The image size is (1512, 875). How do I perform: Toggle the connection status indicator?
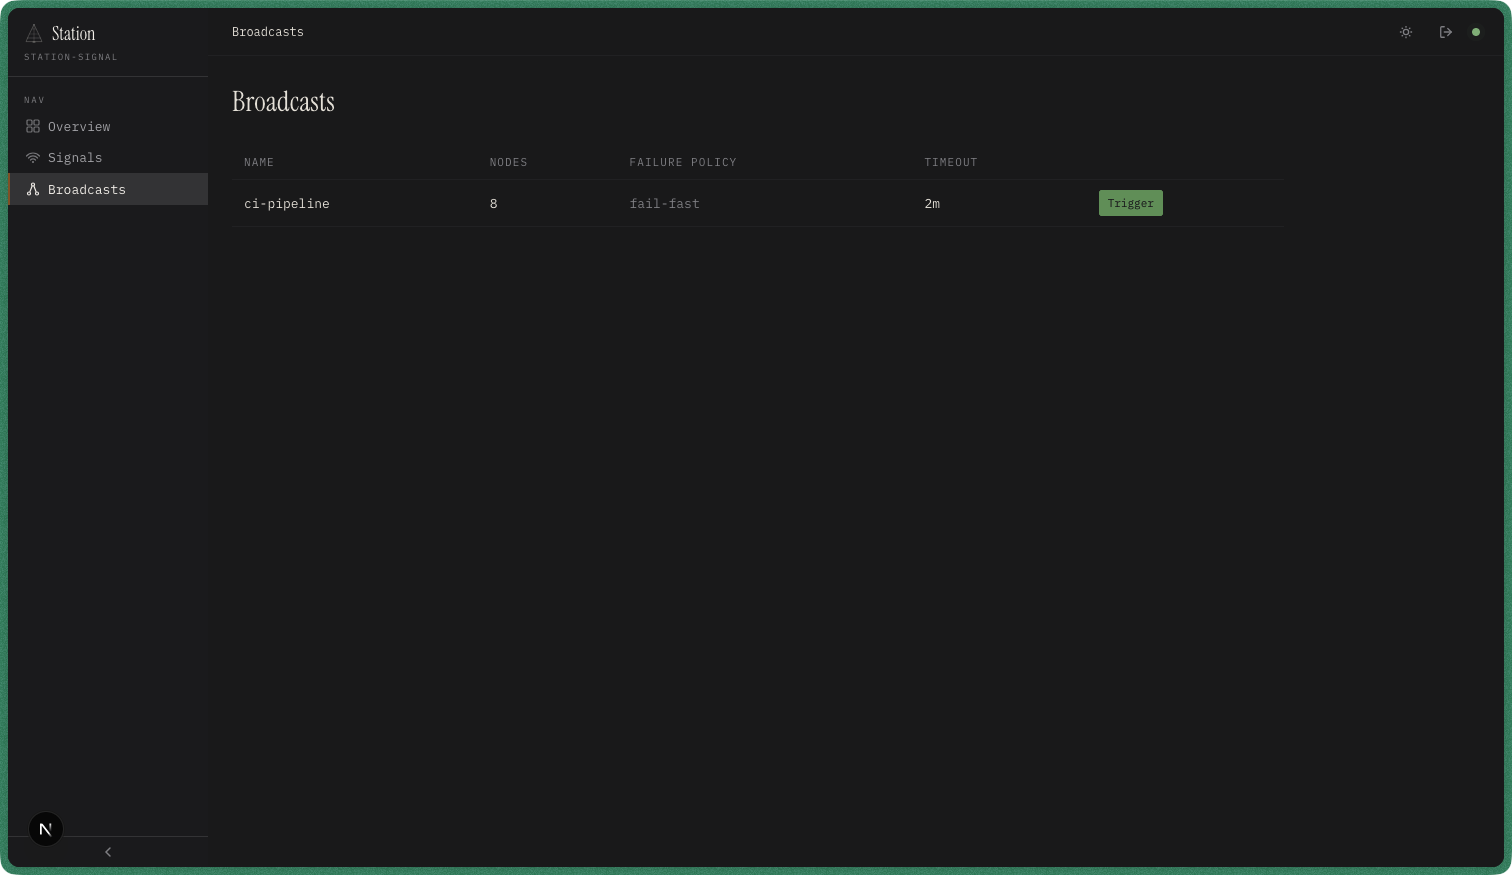click(x=1476, y=32)
